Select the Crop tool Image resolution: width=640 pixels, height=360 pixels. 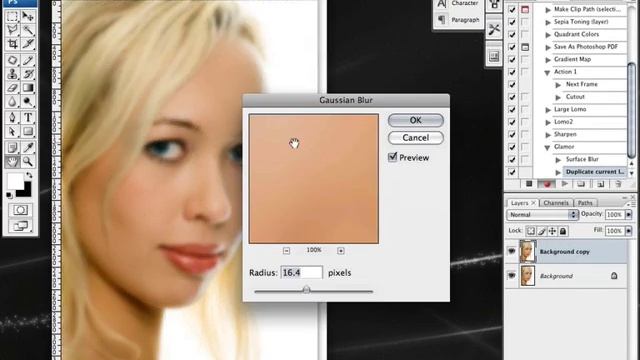pyautogui.click(x=12, y=43)
